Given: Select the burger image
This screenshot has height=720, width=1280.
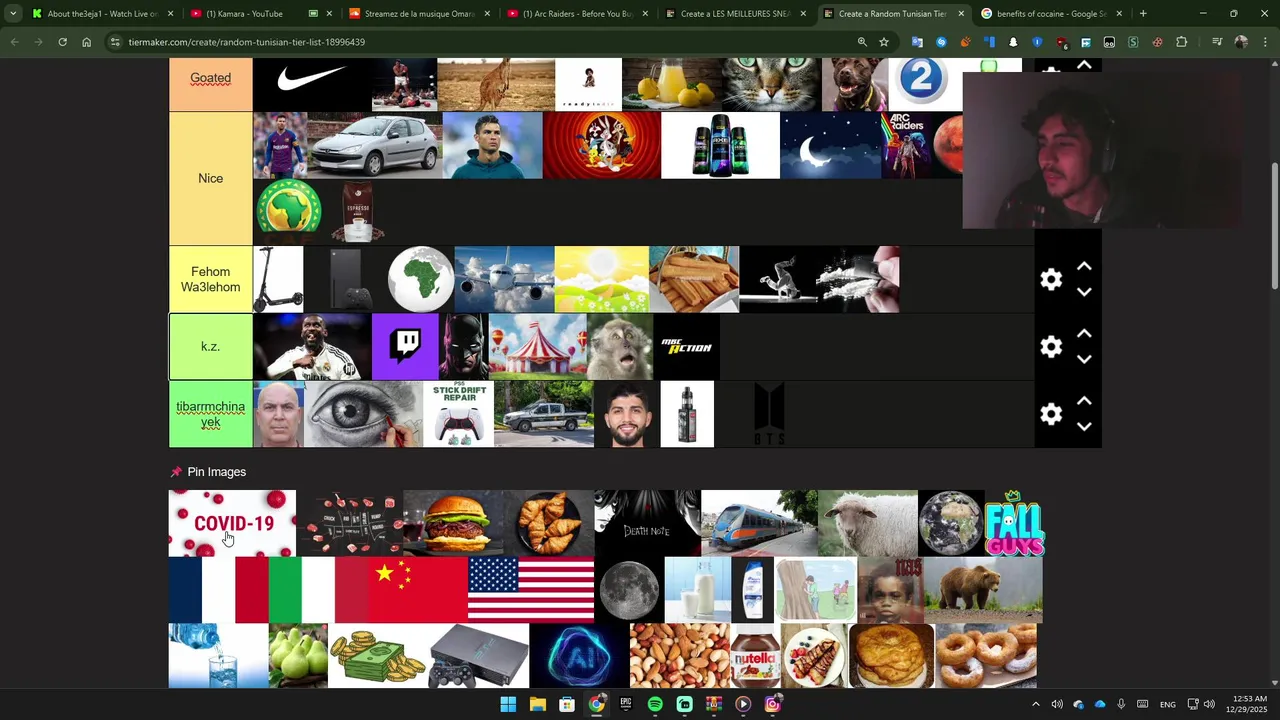Looking at the screenshot, I should coord(455,523).
